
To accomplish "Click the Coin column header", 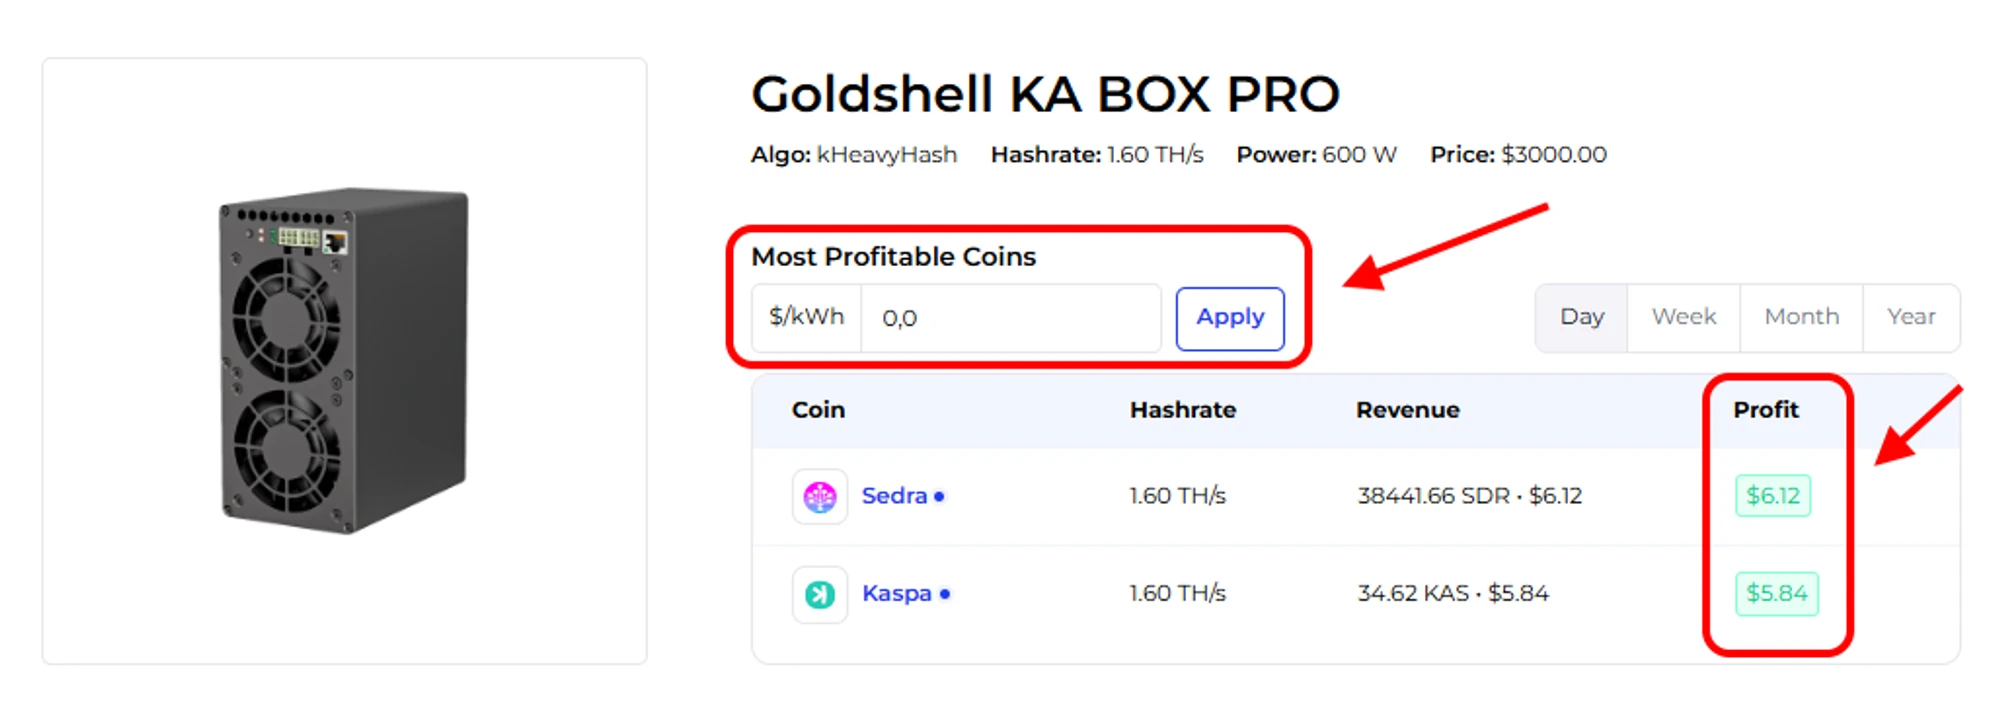I will 818,410.
